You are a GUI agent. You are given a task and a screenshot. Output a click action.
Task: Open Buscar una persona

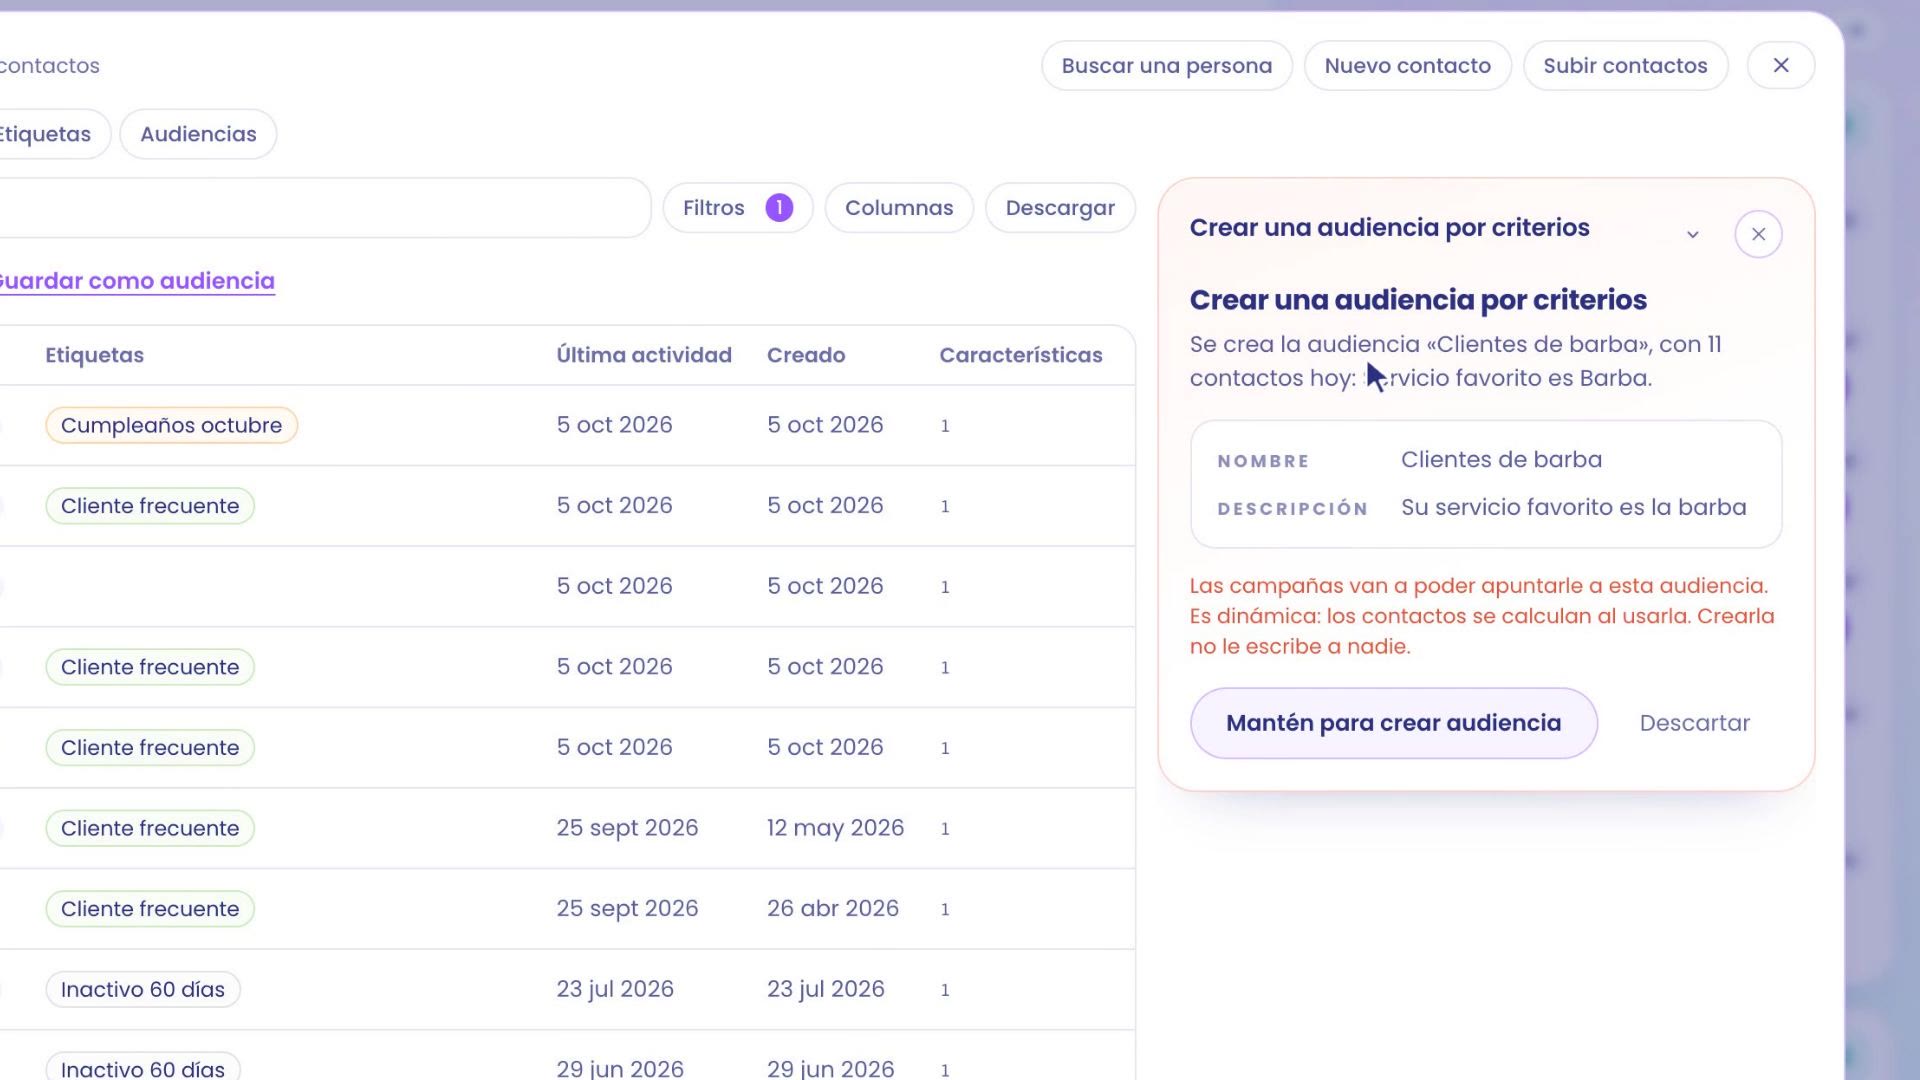(1166, 65)
